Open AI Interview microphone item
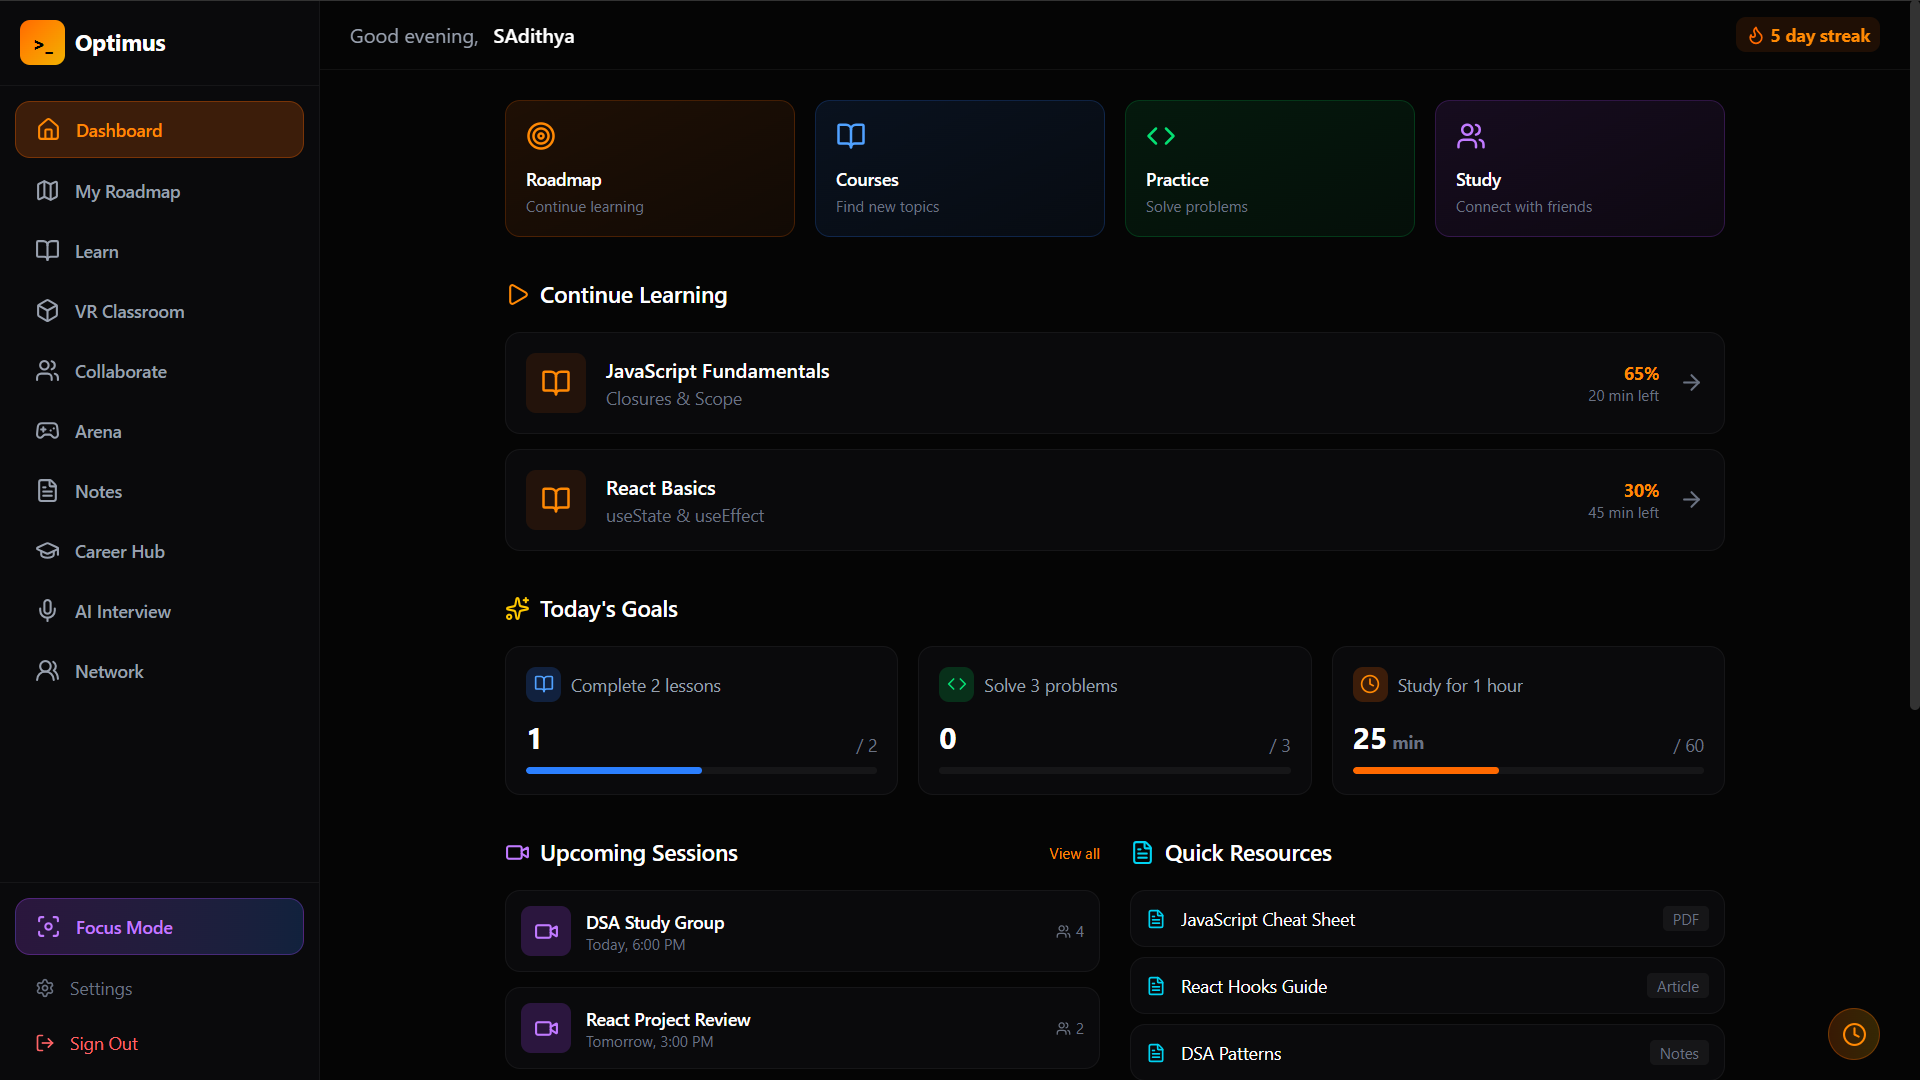Viewport: 1920px width, 1080px height. click(x=122, y=612)
